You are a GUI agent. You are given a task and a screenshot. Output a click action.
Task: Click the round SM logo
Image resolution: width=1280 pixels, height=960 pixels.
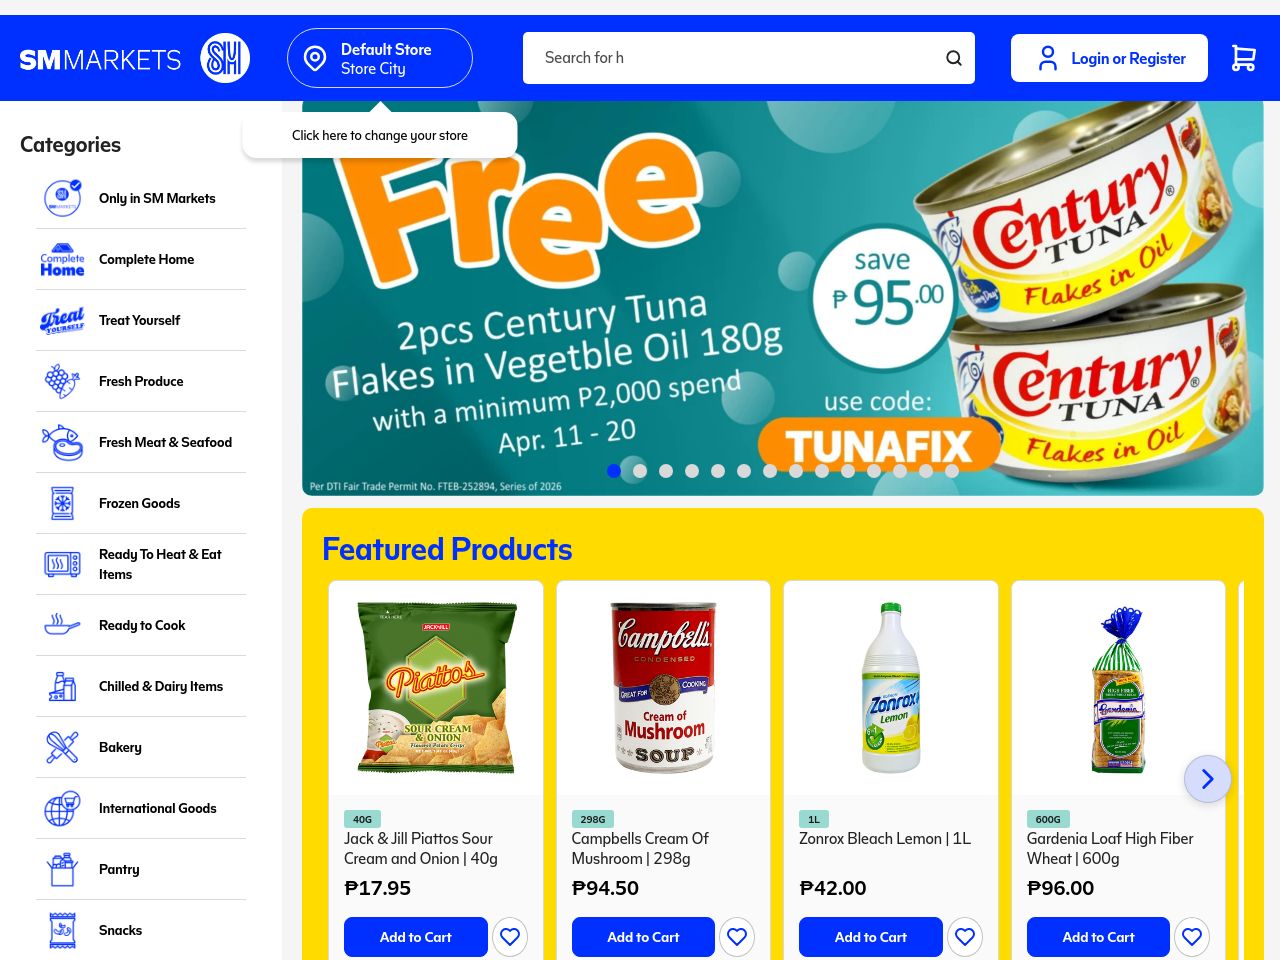pos(225,58)
